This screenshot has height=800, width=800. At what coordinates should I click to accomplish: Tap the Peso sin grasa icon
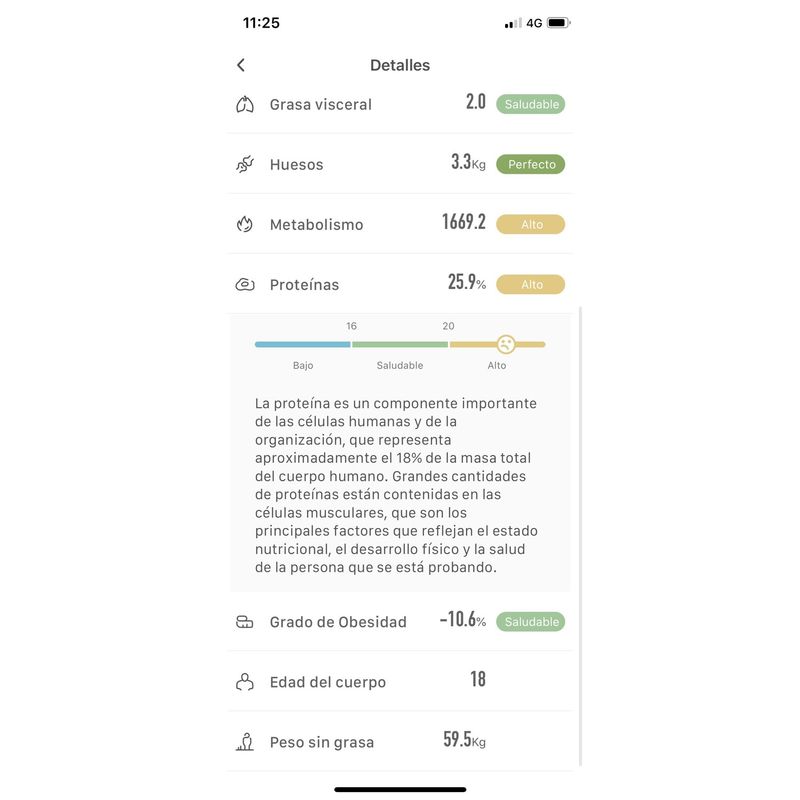(x=245, y=742)
